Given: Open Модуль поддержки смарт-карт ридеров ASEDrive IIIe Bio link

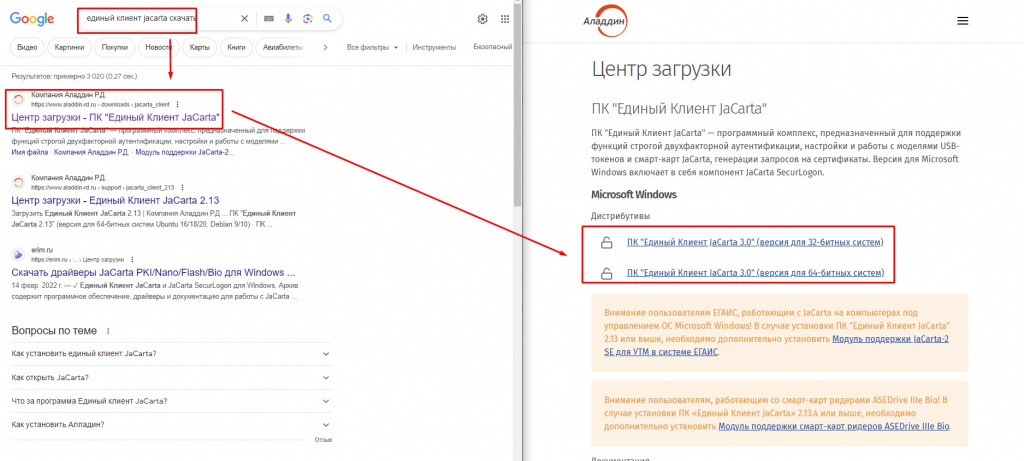Looking at the screenshot, I should point(834,426).
